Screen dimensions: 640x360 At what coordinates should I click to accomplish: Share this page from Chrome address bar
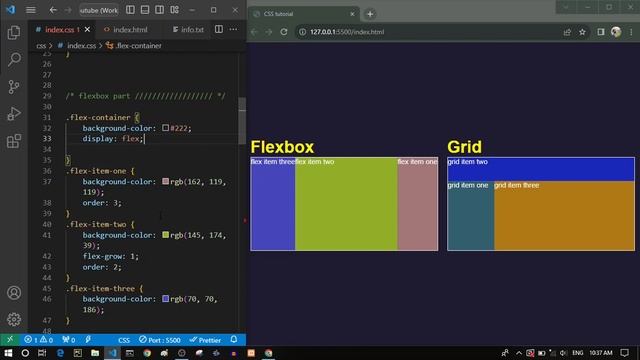point(567,32)
